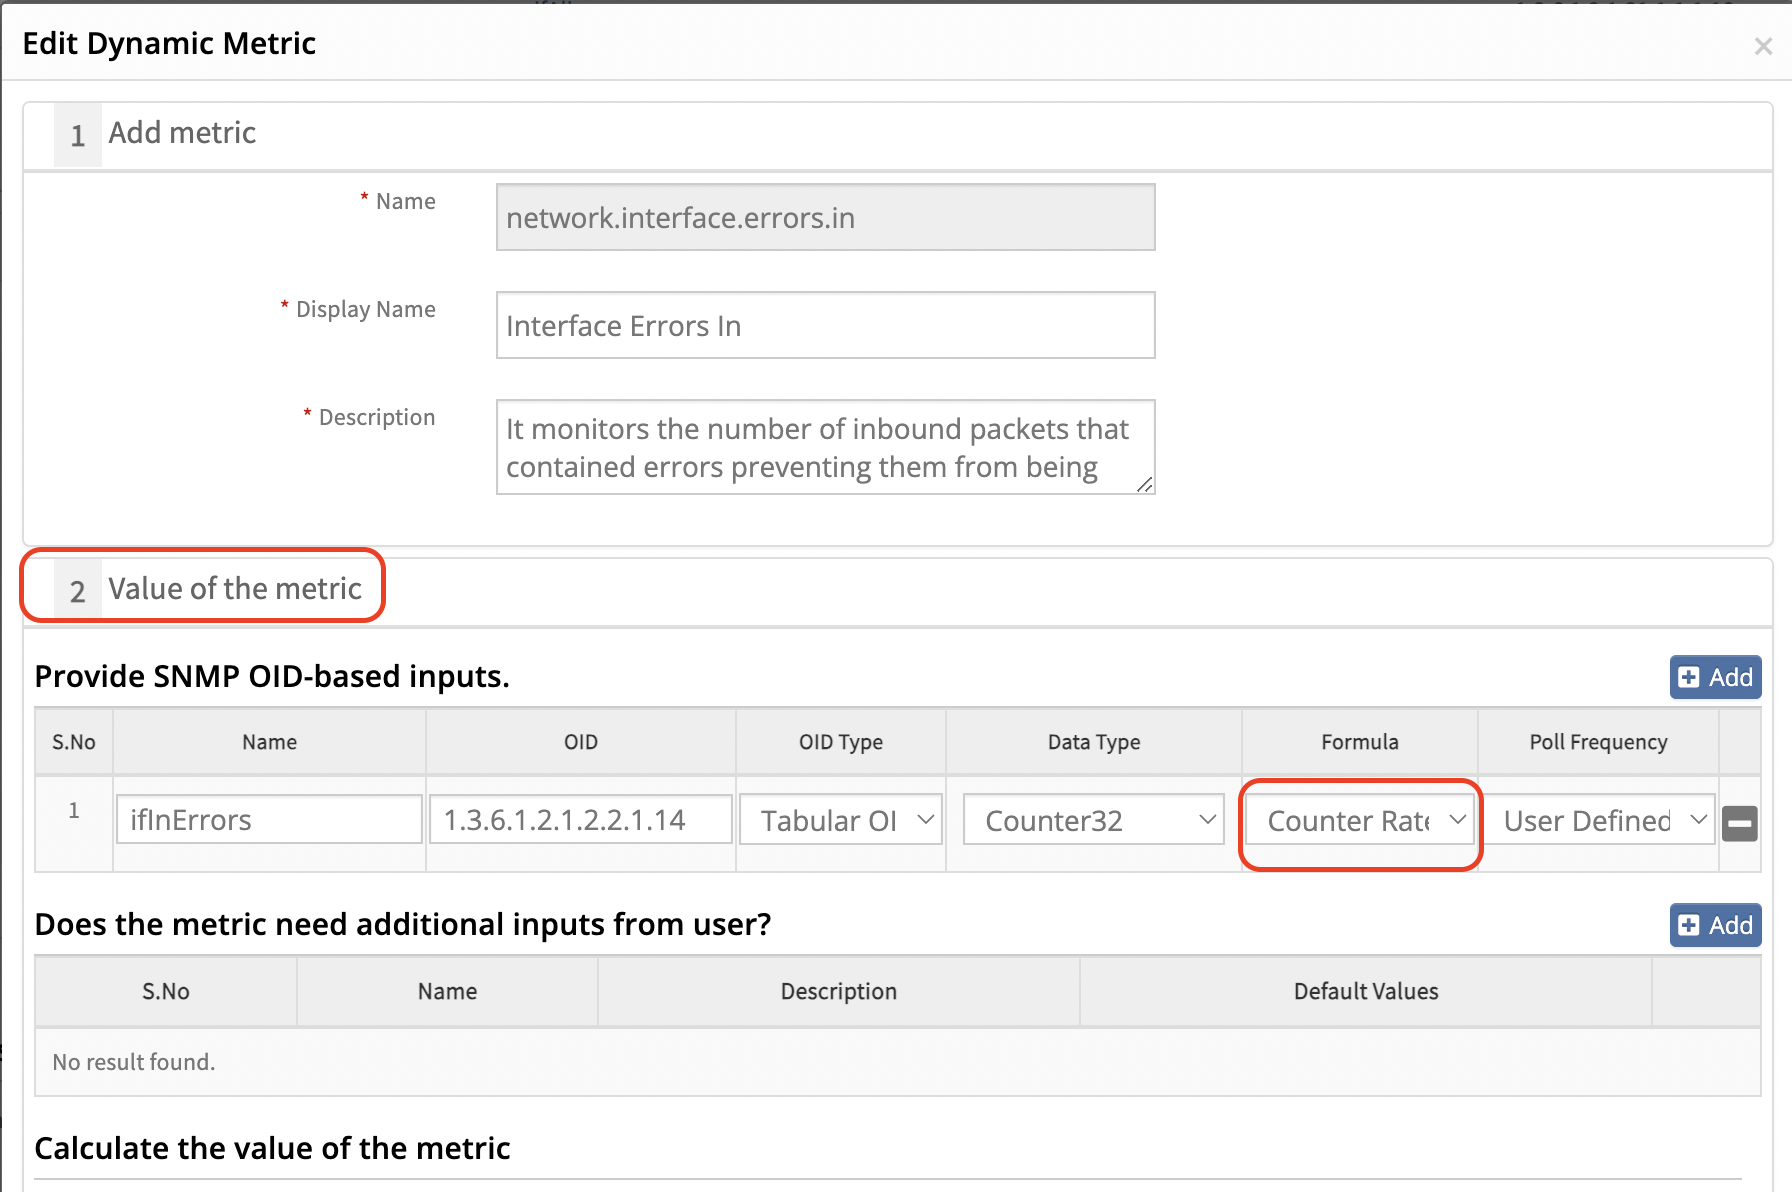Select the Value of the metric step header
The width and height of the screenshot is (1792, 1192).
click(234, 588)
